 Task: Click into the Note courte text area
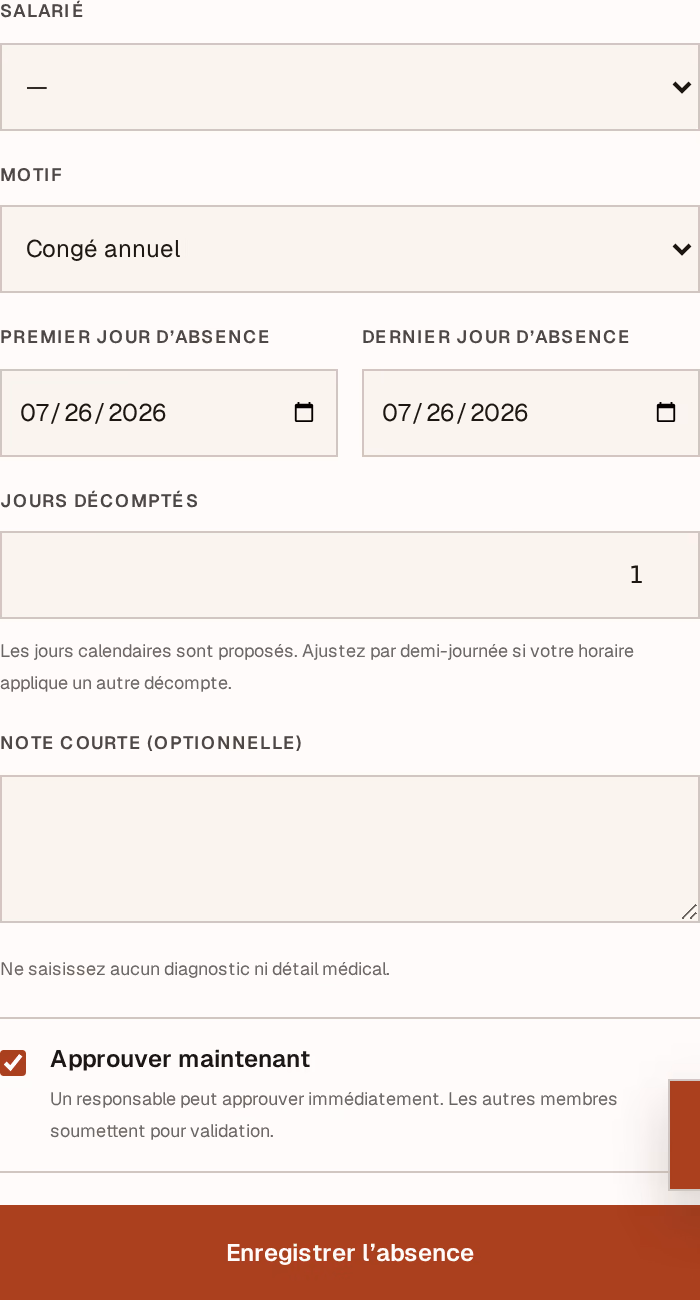pos(350,849)
